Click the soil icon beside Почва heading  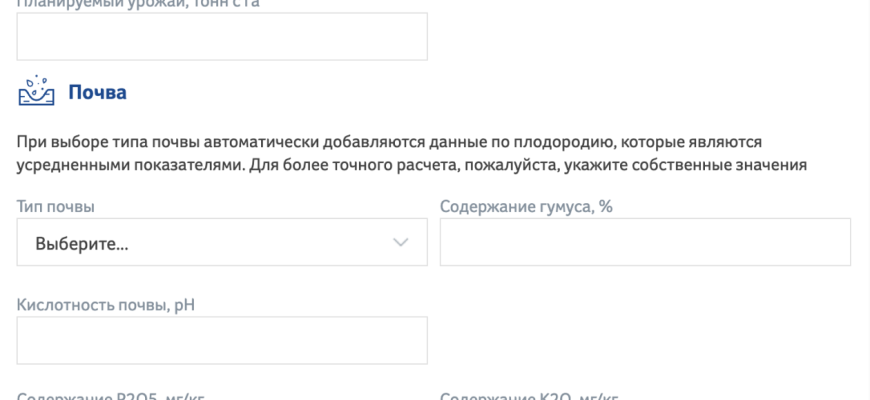tap(35, 92)
